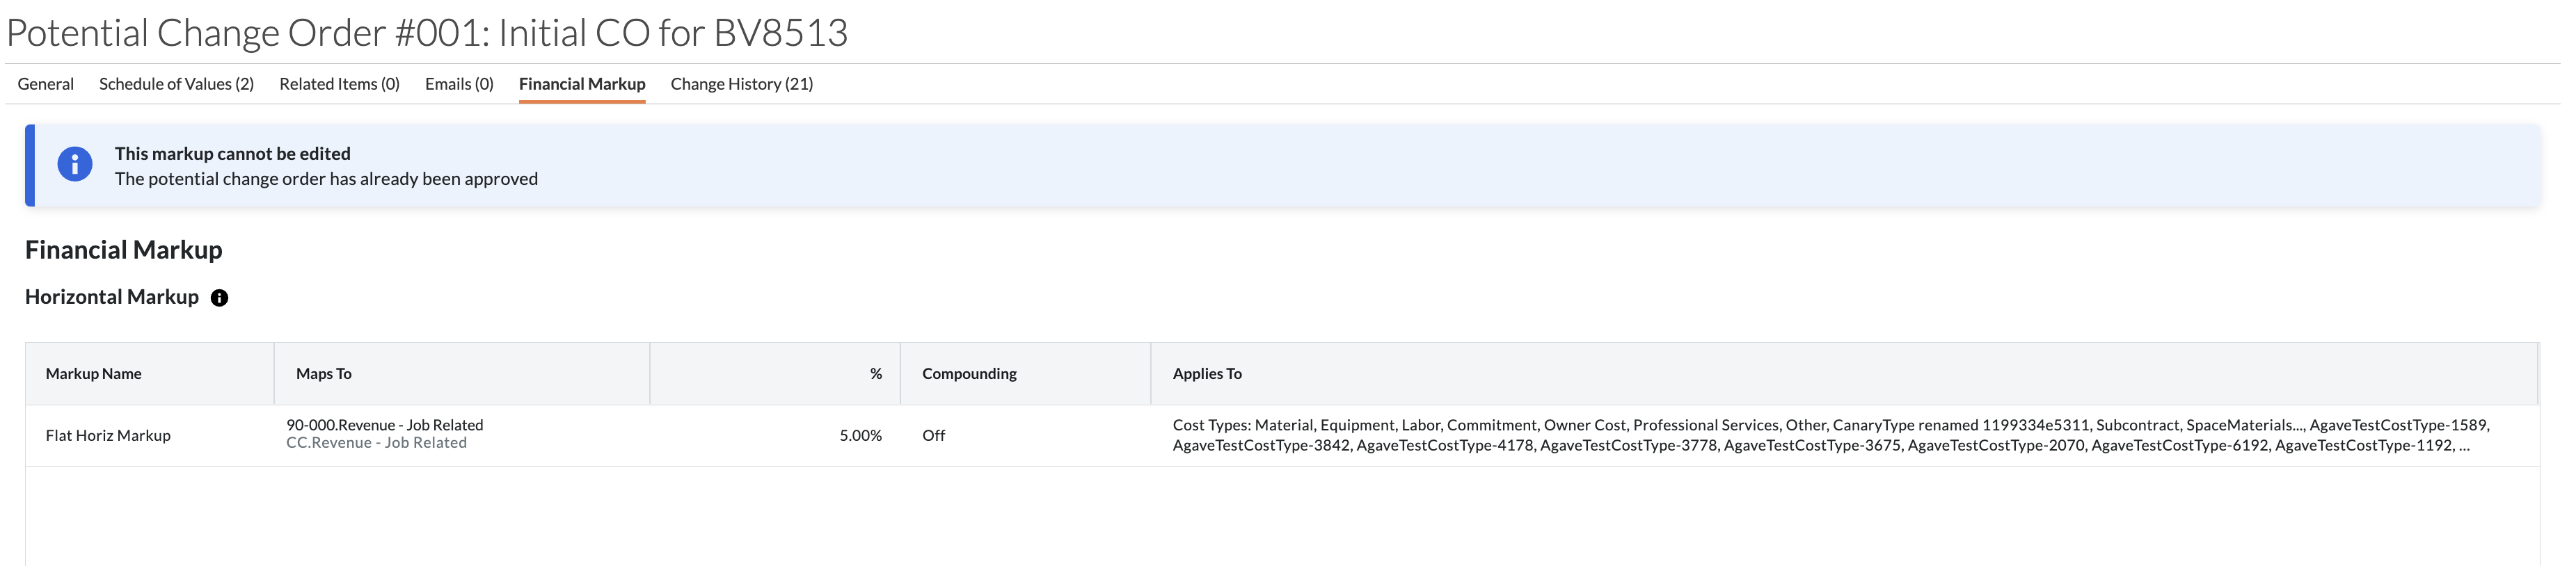Click the CC.Revenue - Job Related subtext

(x=376, y=443)
